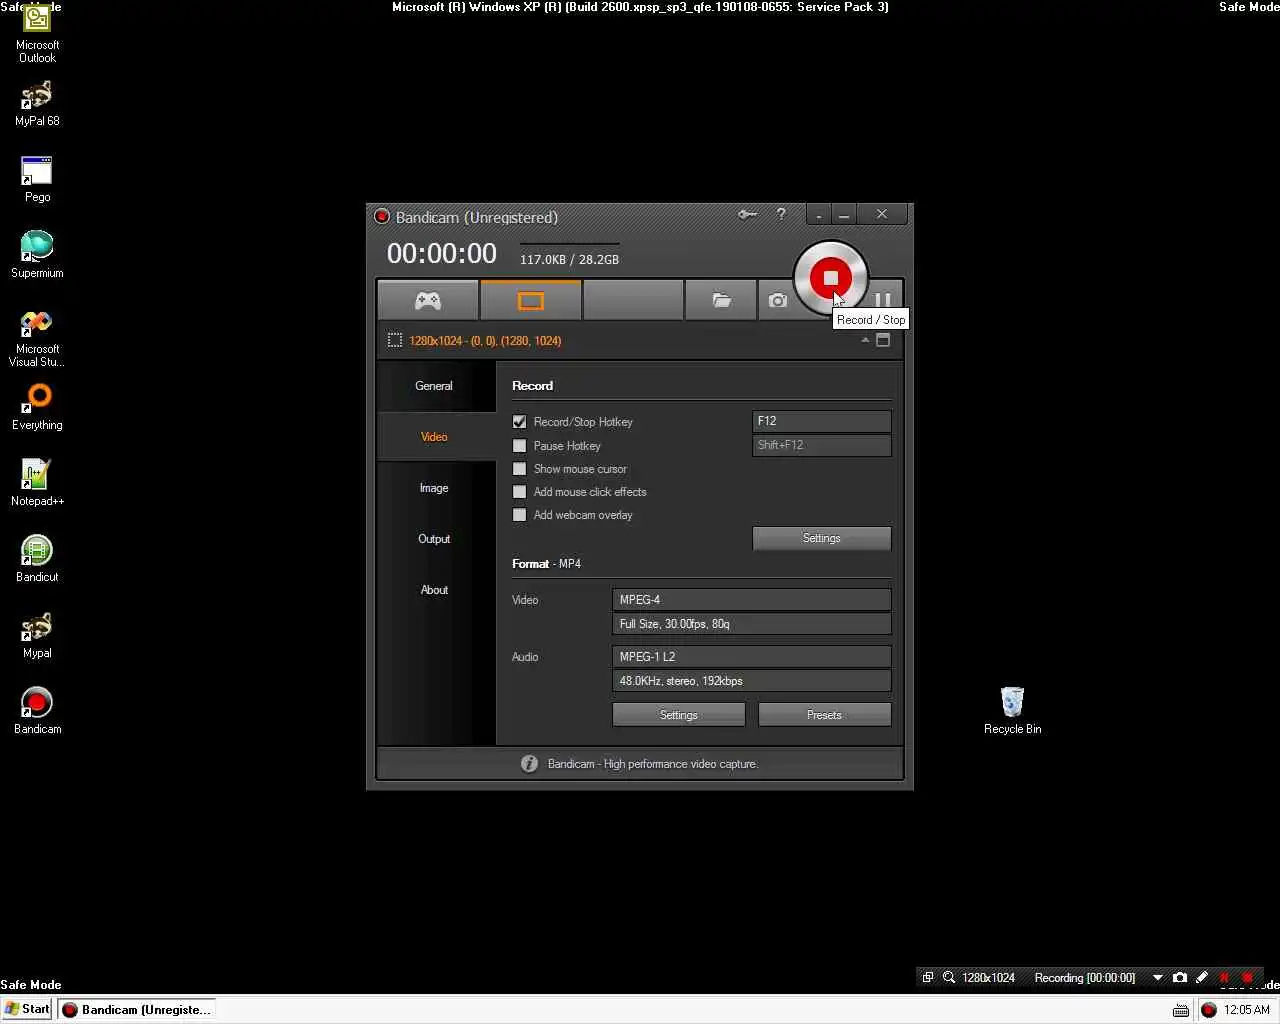Viewport: 1280px width, 1024px height.
Task: Open the Everything search desktop icon
Action: [x=37, y=408]
